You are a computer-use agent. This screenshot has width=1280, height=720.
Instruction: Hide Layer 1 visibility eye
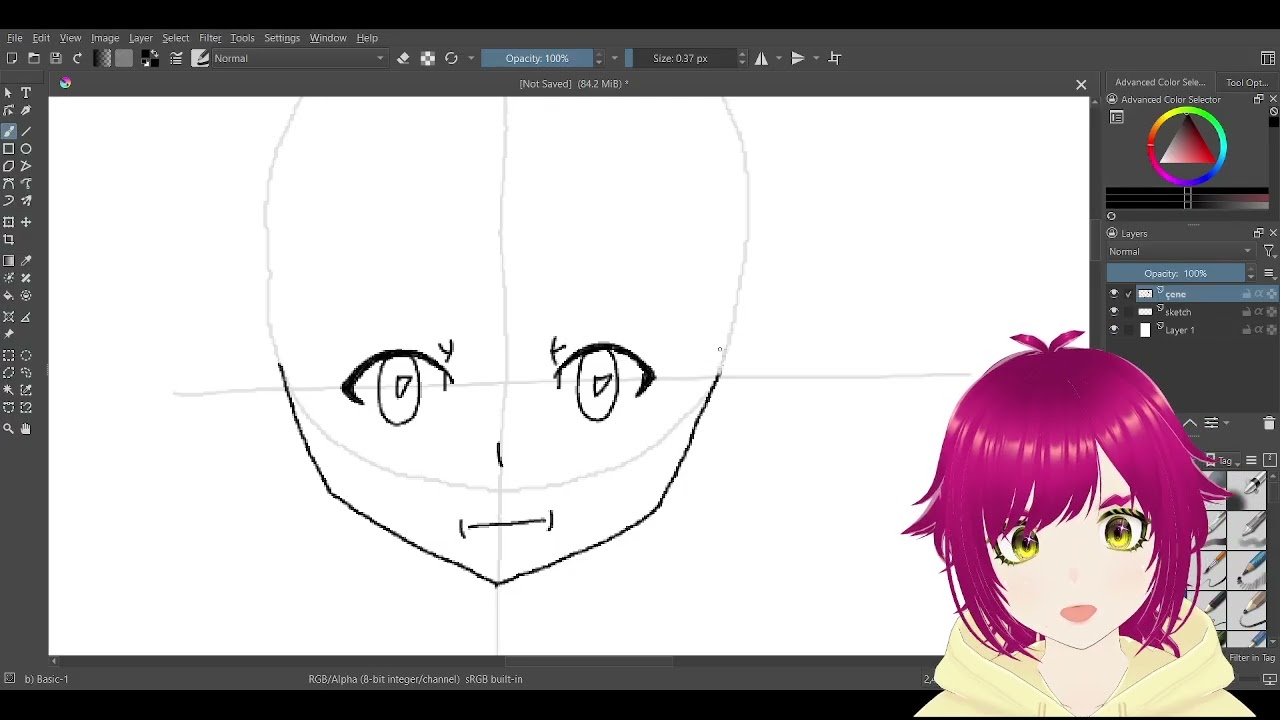click(1114, 330)
